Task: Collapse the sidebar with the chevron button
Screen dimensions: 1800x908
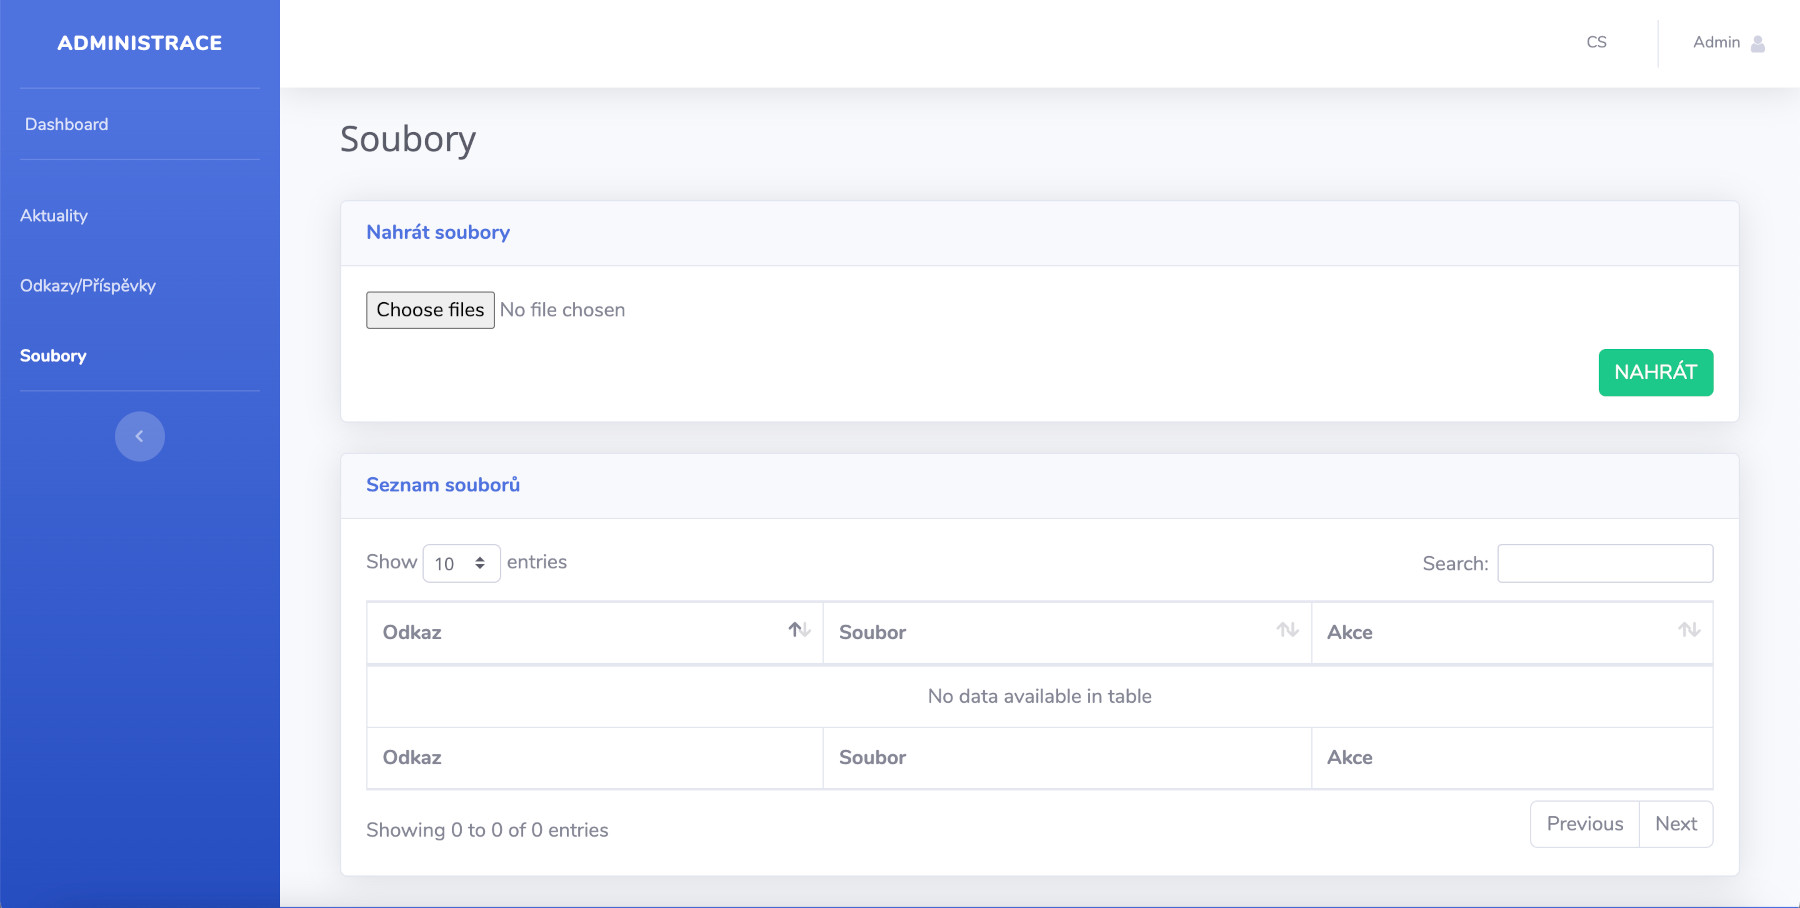Action: click(x=140, y=436)
